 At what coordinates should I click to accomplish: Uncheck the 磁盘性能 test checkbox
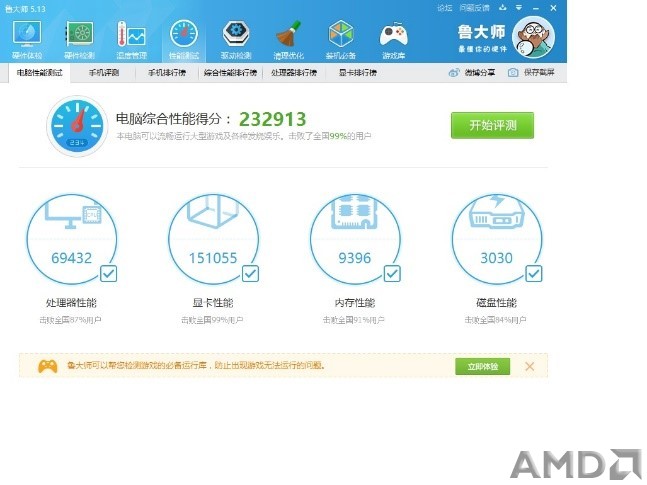click(534, 274)
